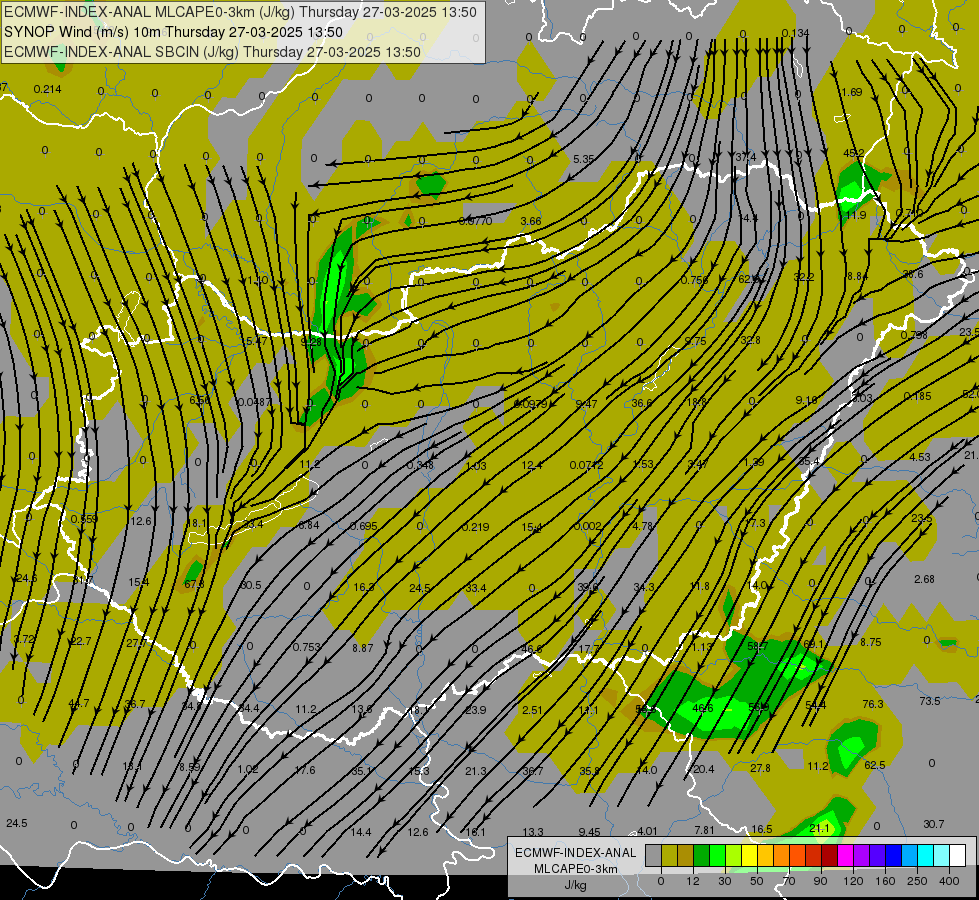Click the legend tick label 90
Screen dimensions: 979x900
(820, 881)
